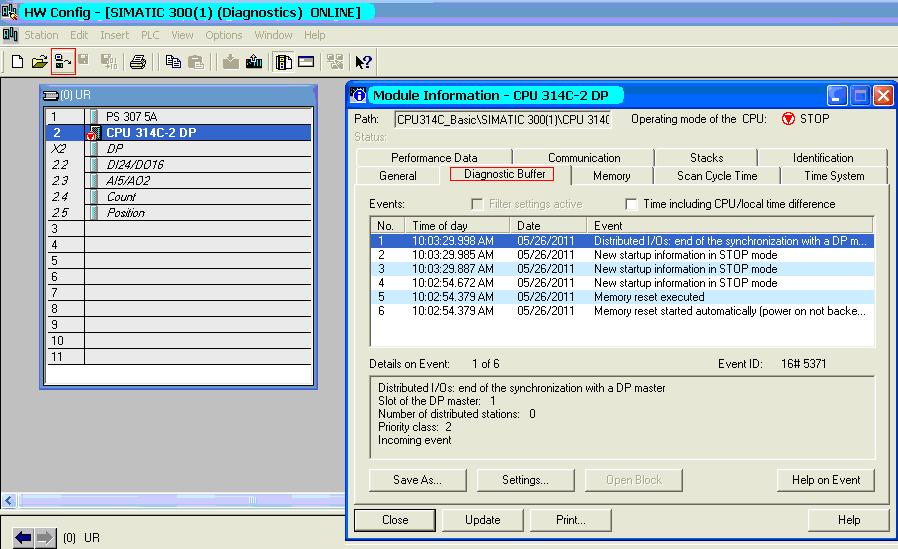Click the Print... button
898x549 pixels.
pyautogui.click(x=570, y=520)
